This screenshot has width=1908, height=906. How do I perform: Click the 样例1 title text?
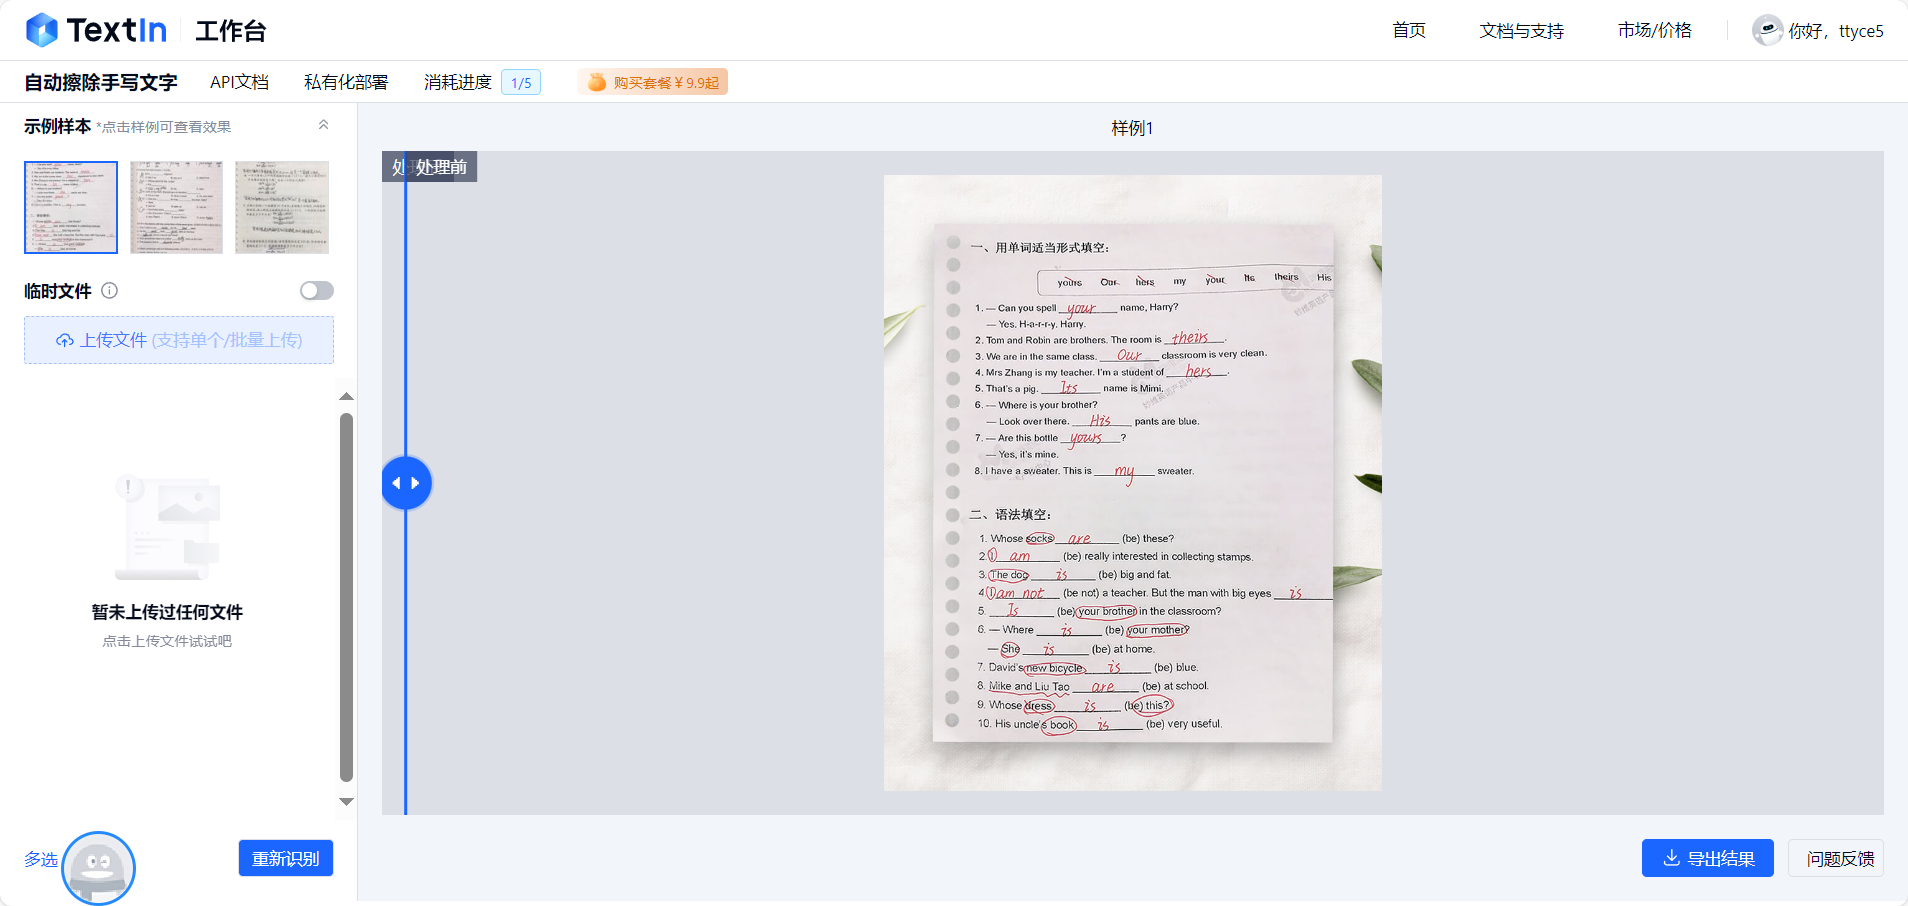(x=1132, y=128)
